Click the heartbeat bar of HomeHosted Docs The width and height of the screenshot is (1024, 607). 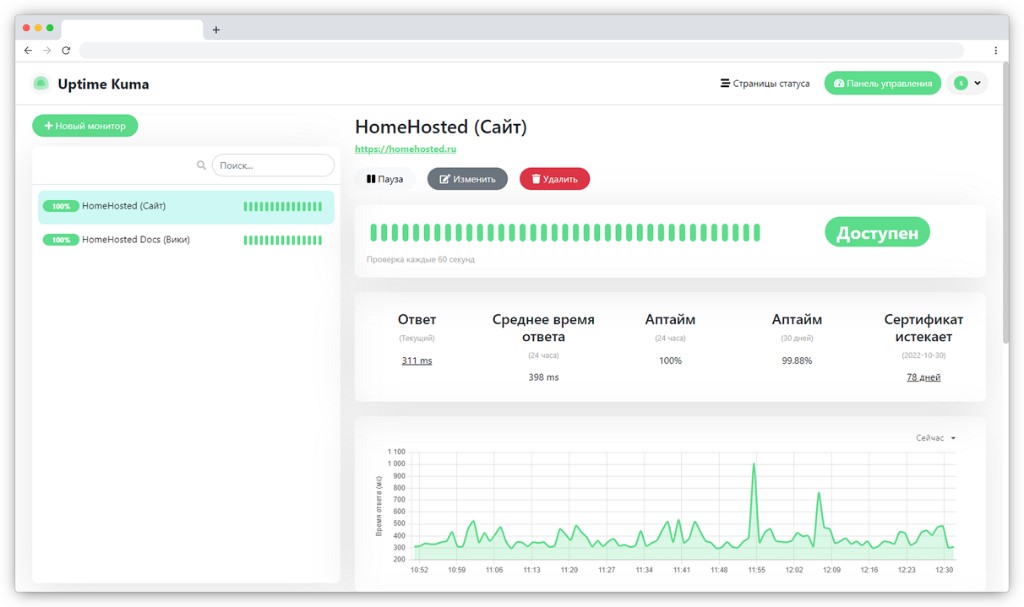pos(283,240)
